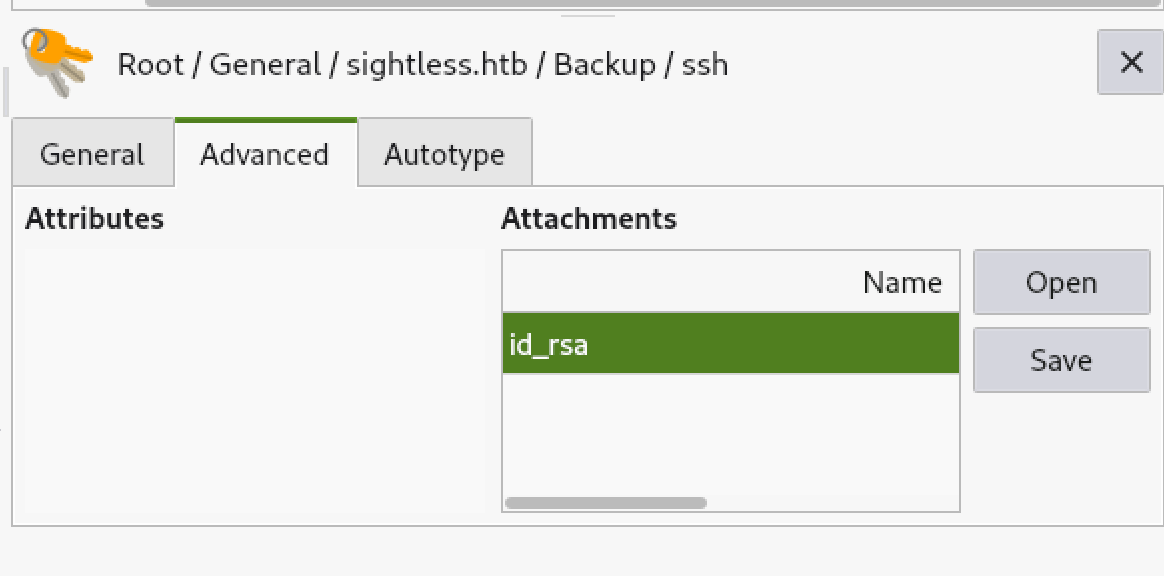Switch to the General tab

click(x=93, y=154)
